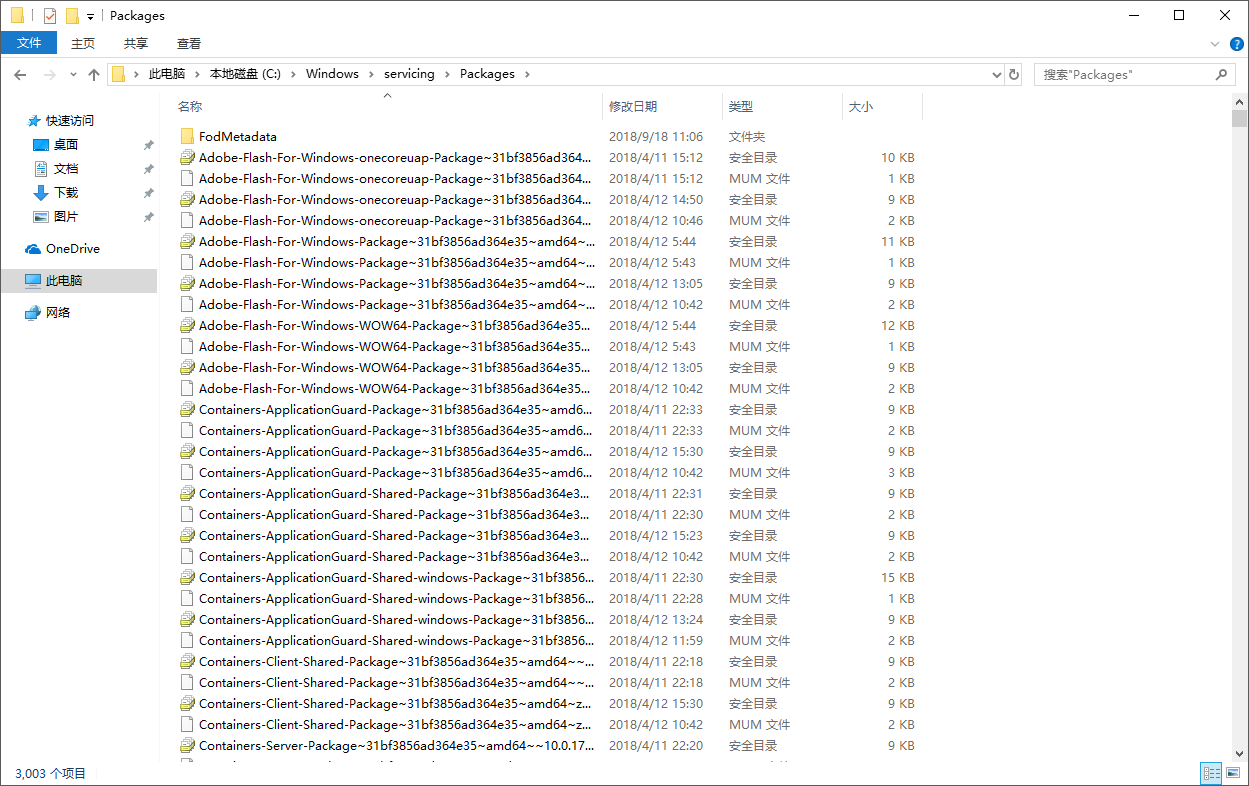Viewport: 1249px width, 786px height.
Task: Switch to the 查看 ribbon tab
Action: pyautogui.click(x=189, y=43)
